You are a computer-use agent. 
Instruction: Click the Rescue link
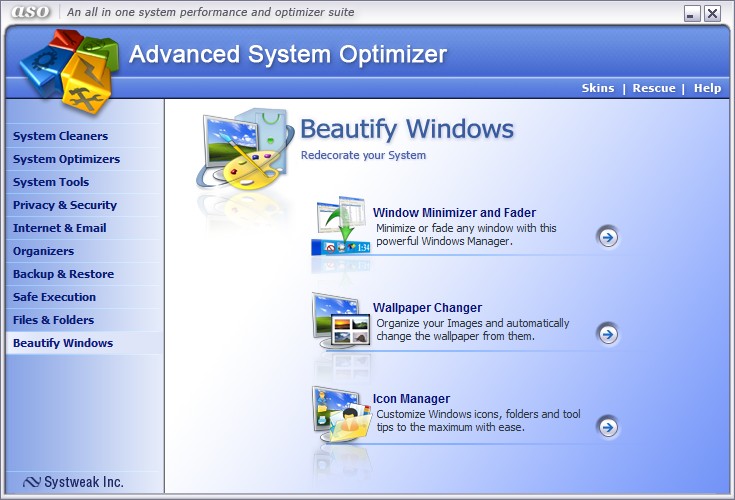654,88
